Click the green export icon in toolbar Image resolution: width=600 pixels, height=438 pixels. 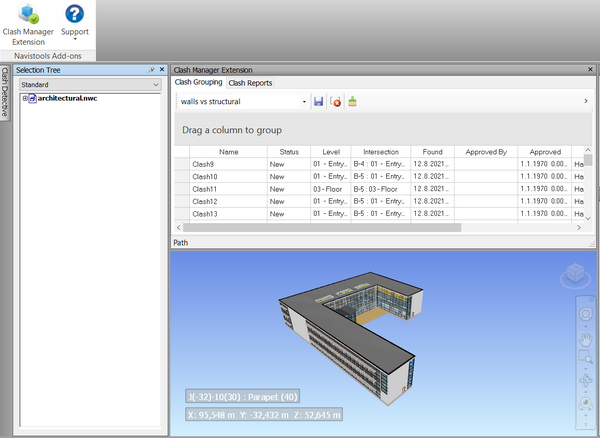(x=352, y=101)
